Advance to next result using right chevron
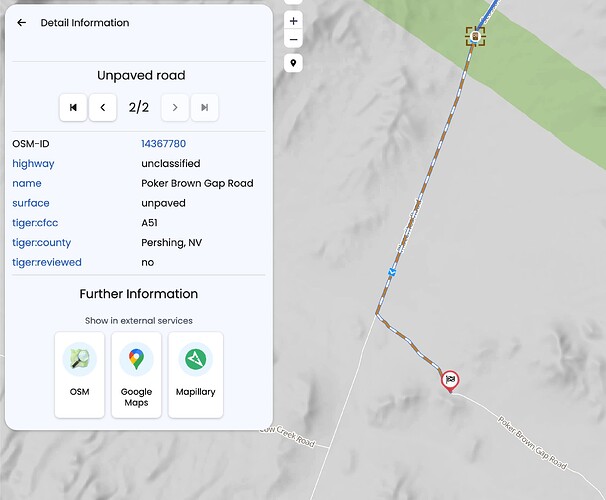Screen dimensions: 606x500 [x=175, y=107]
